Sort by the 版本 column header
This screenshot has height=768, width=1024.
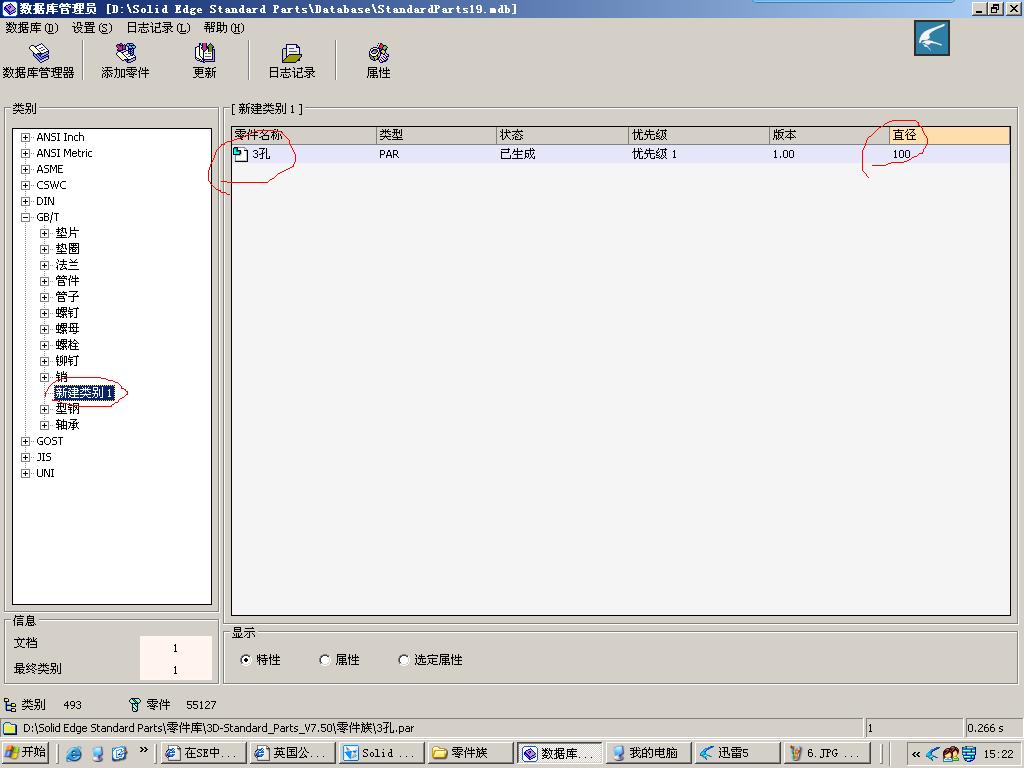click(830, 135)
